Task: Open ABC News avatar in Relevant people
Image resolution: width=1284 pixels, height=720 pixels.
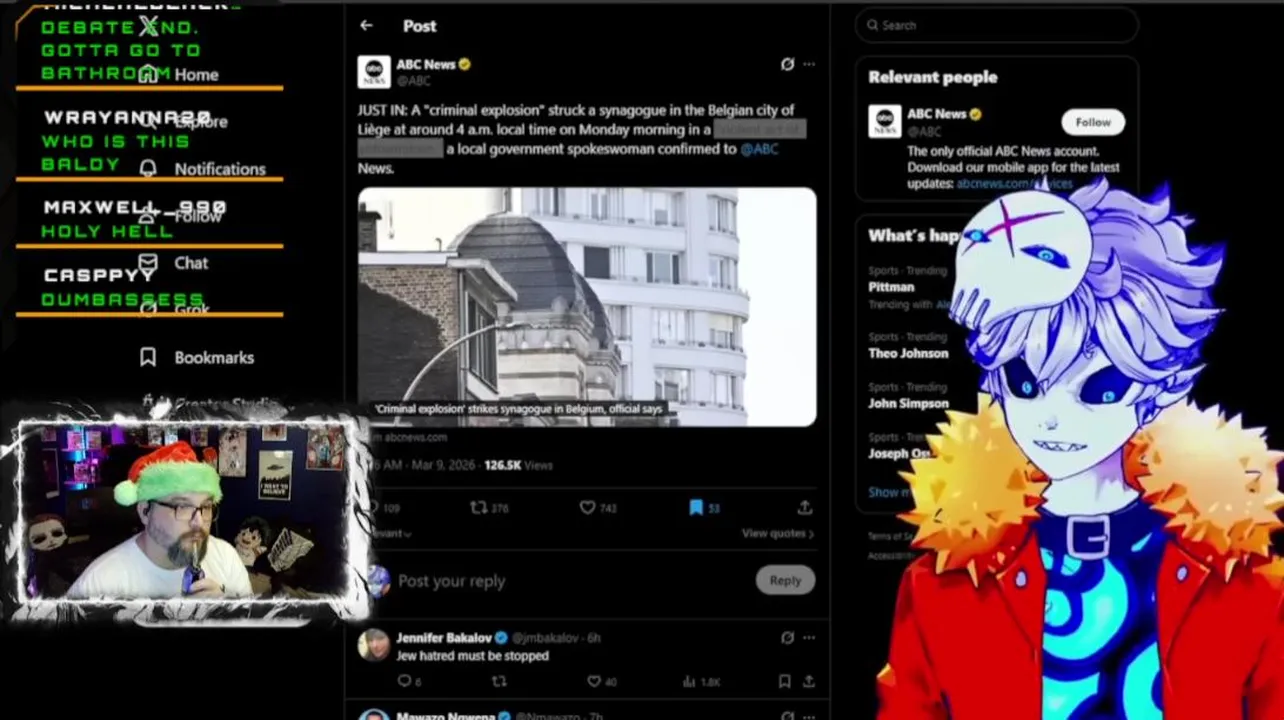Action: click(x=884, y=122)
